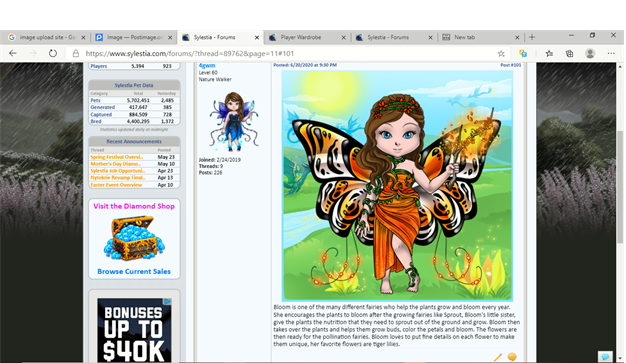
Task: Close the active Sylestia Forums tab
Action: coord(257,38)
